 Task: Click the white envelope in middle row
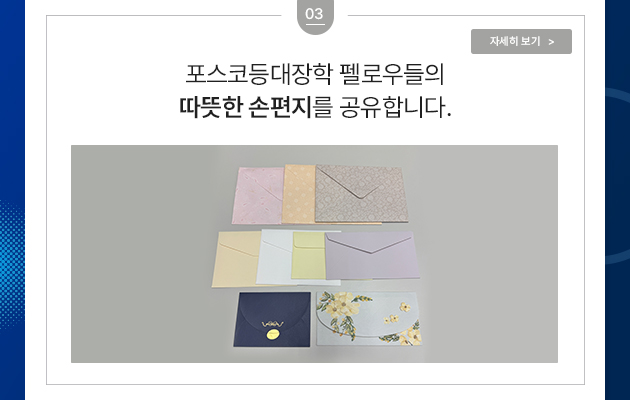pos(275,257)
